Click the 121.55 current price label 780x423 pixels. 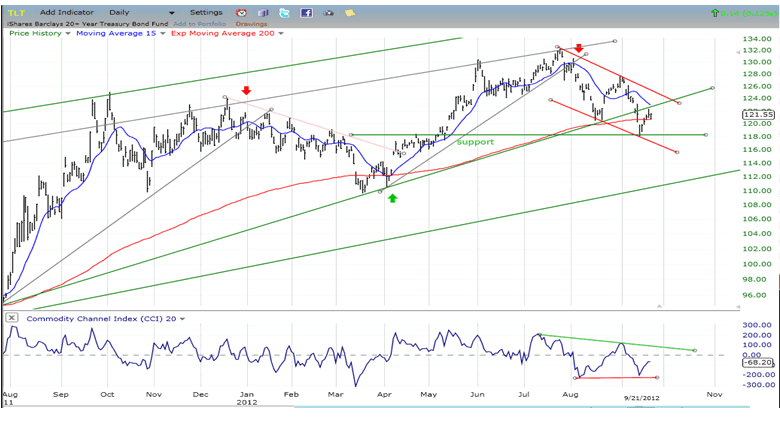coord(755,114)
